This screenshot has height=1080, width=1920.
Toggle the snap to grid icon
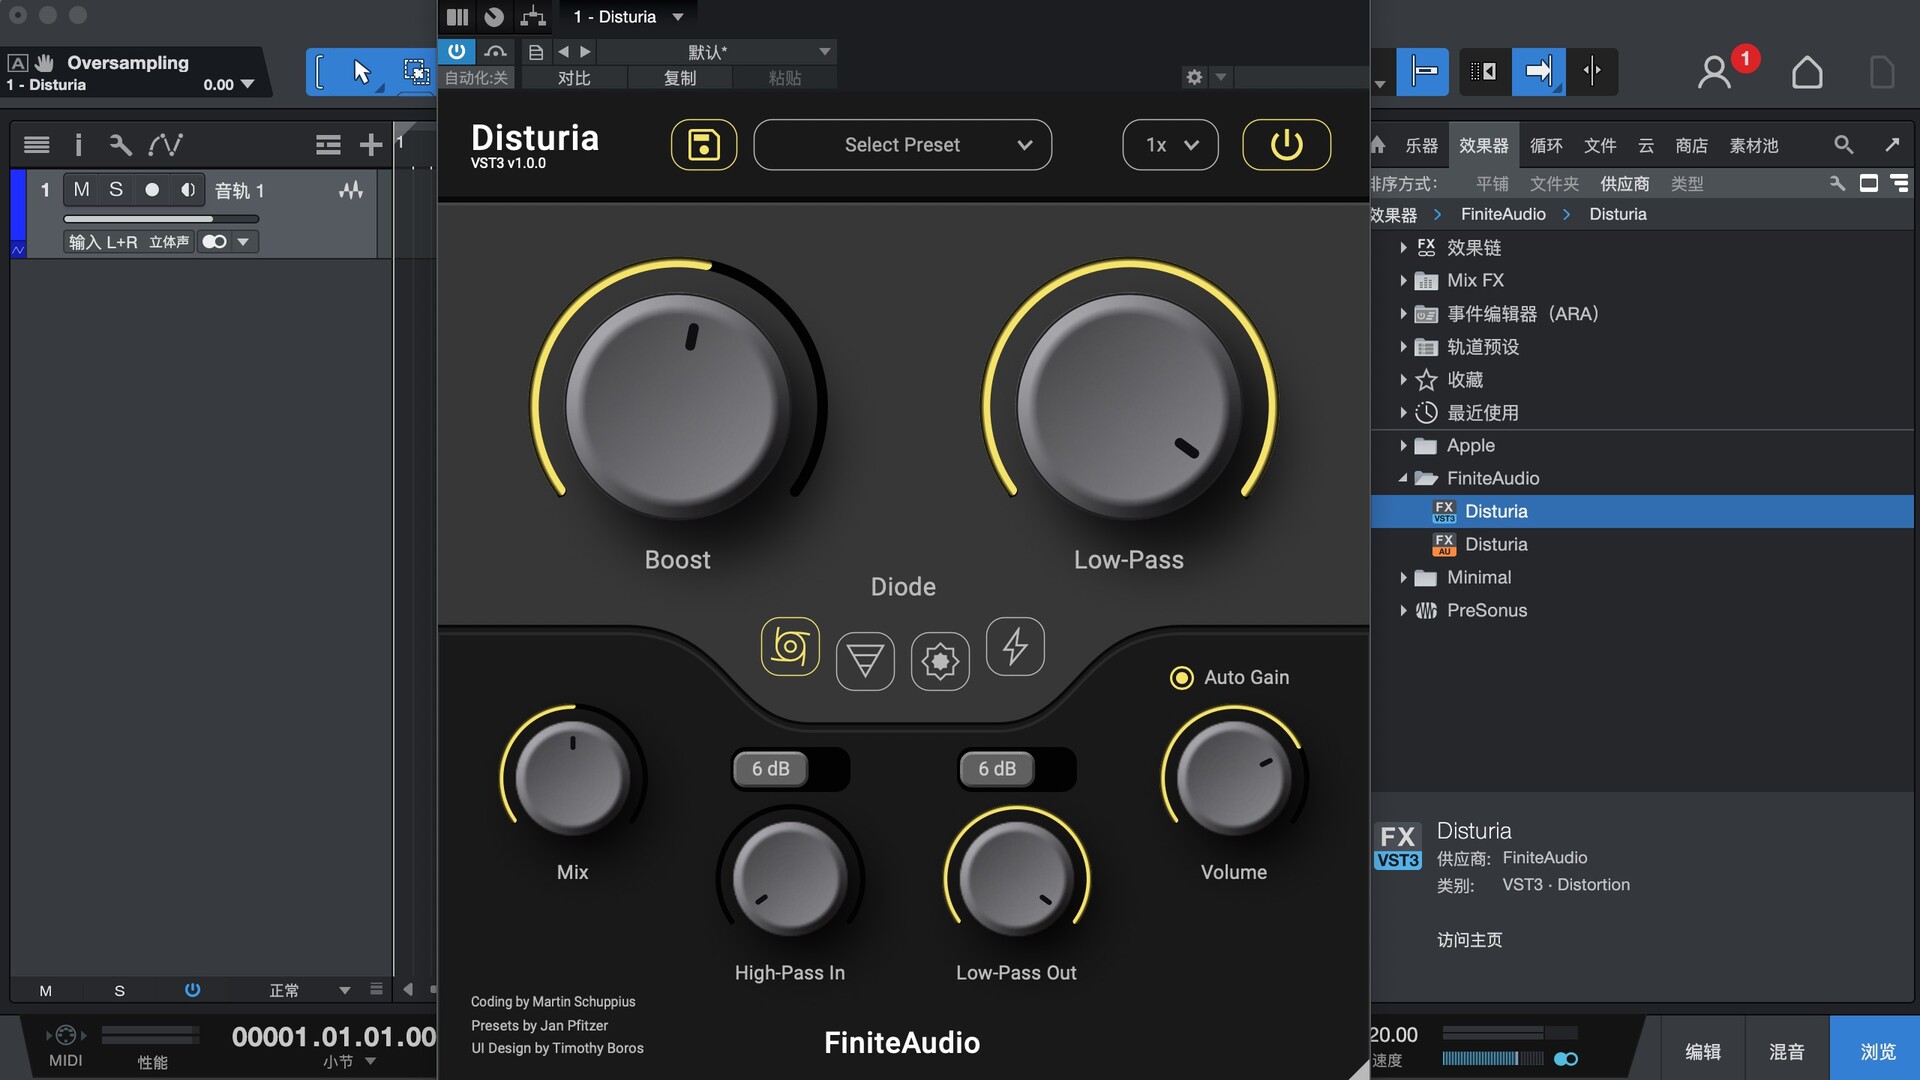[1423, 72]
